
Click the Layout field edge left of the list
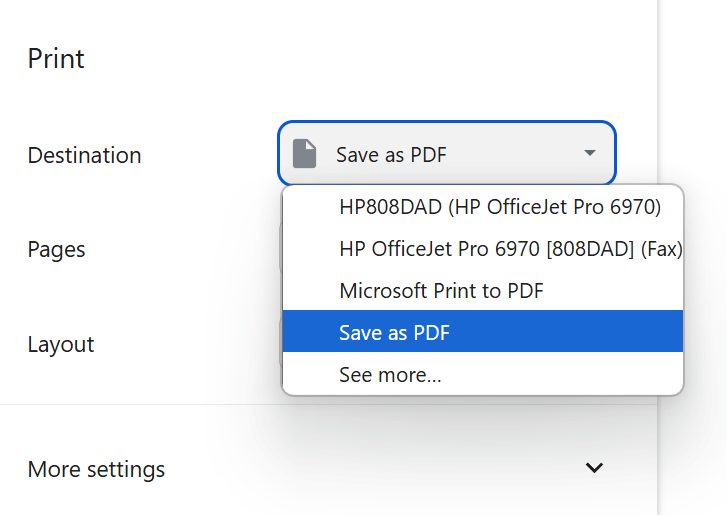coord(280,344)
